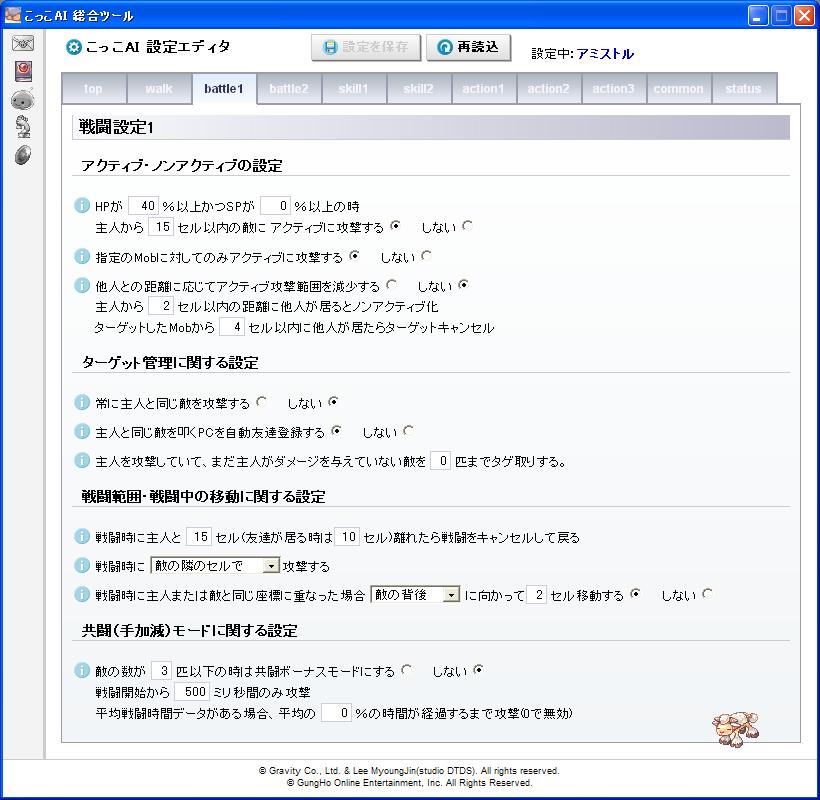Viewport: 820px width, 800px height.
Task: Click info icon next to 指定のMob setting
Action: [x=83, y=257]
